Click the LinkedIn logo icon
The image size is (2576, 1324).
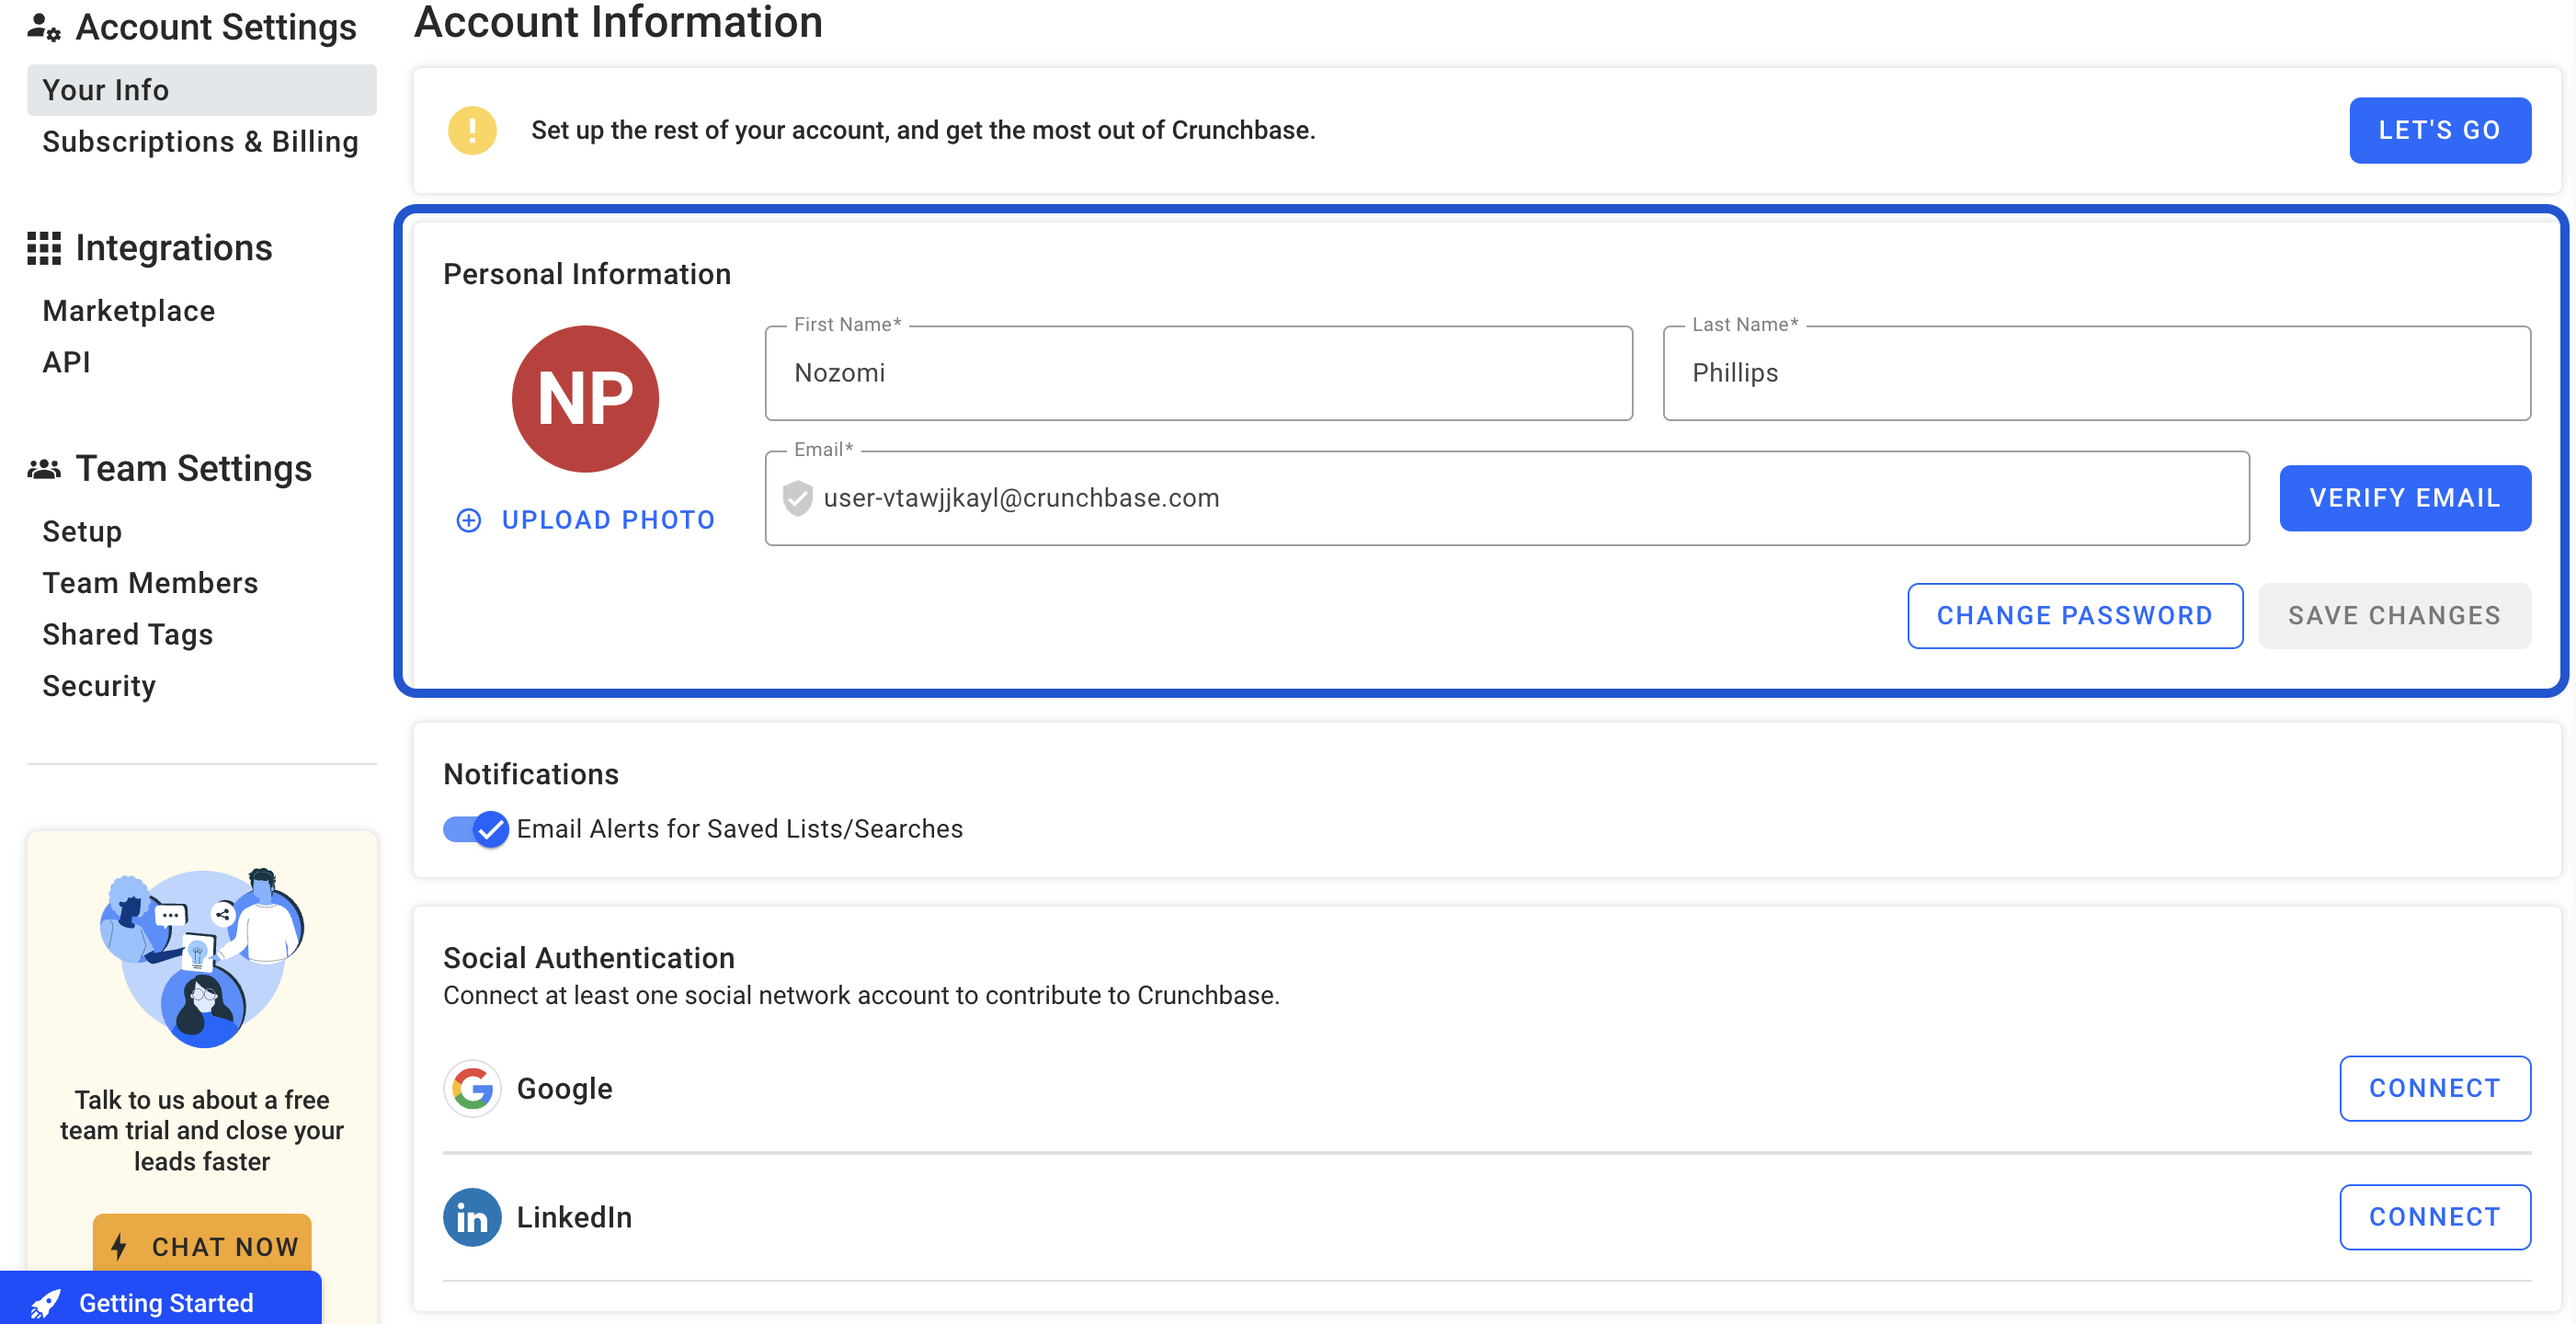tap(472, 1217)
